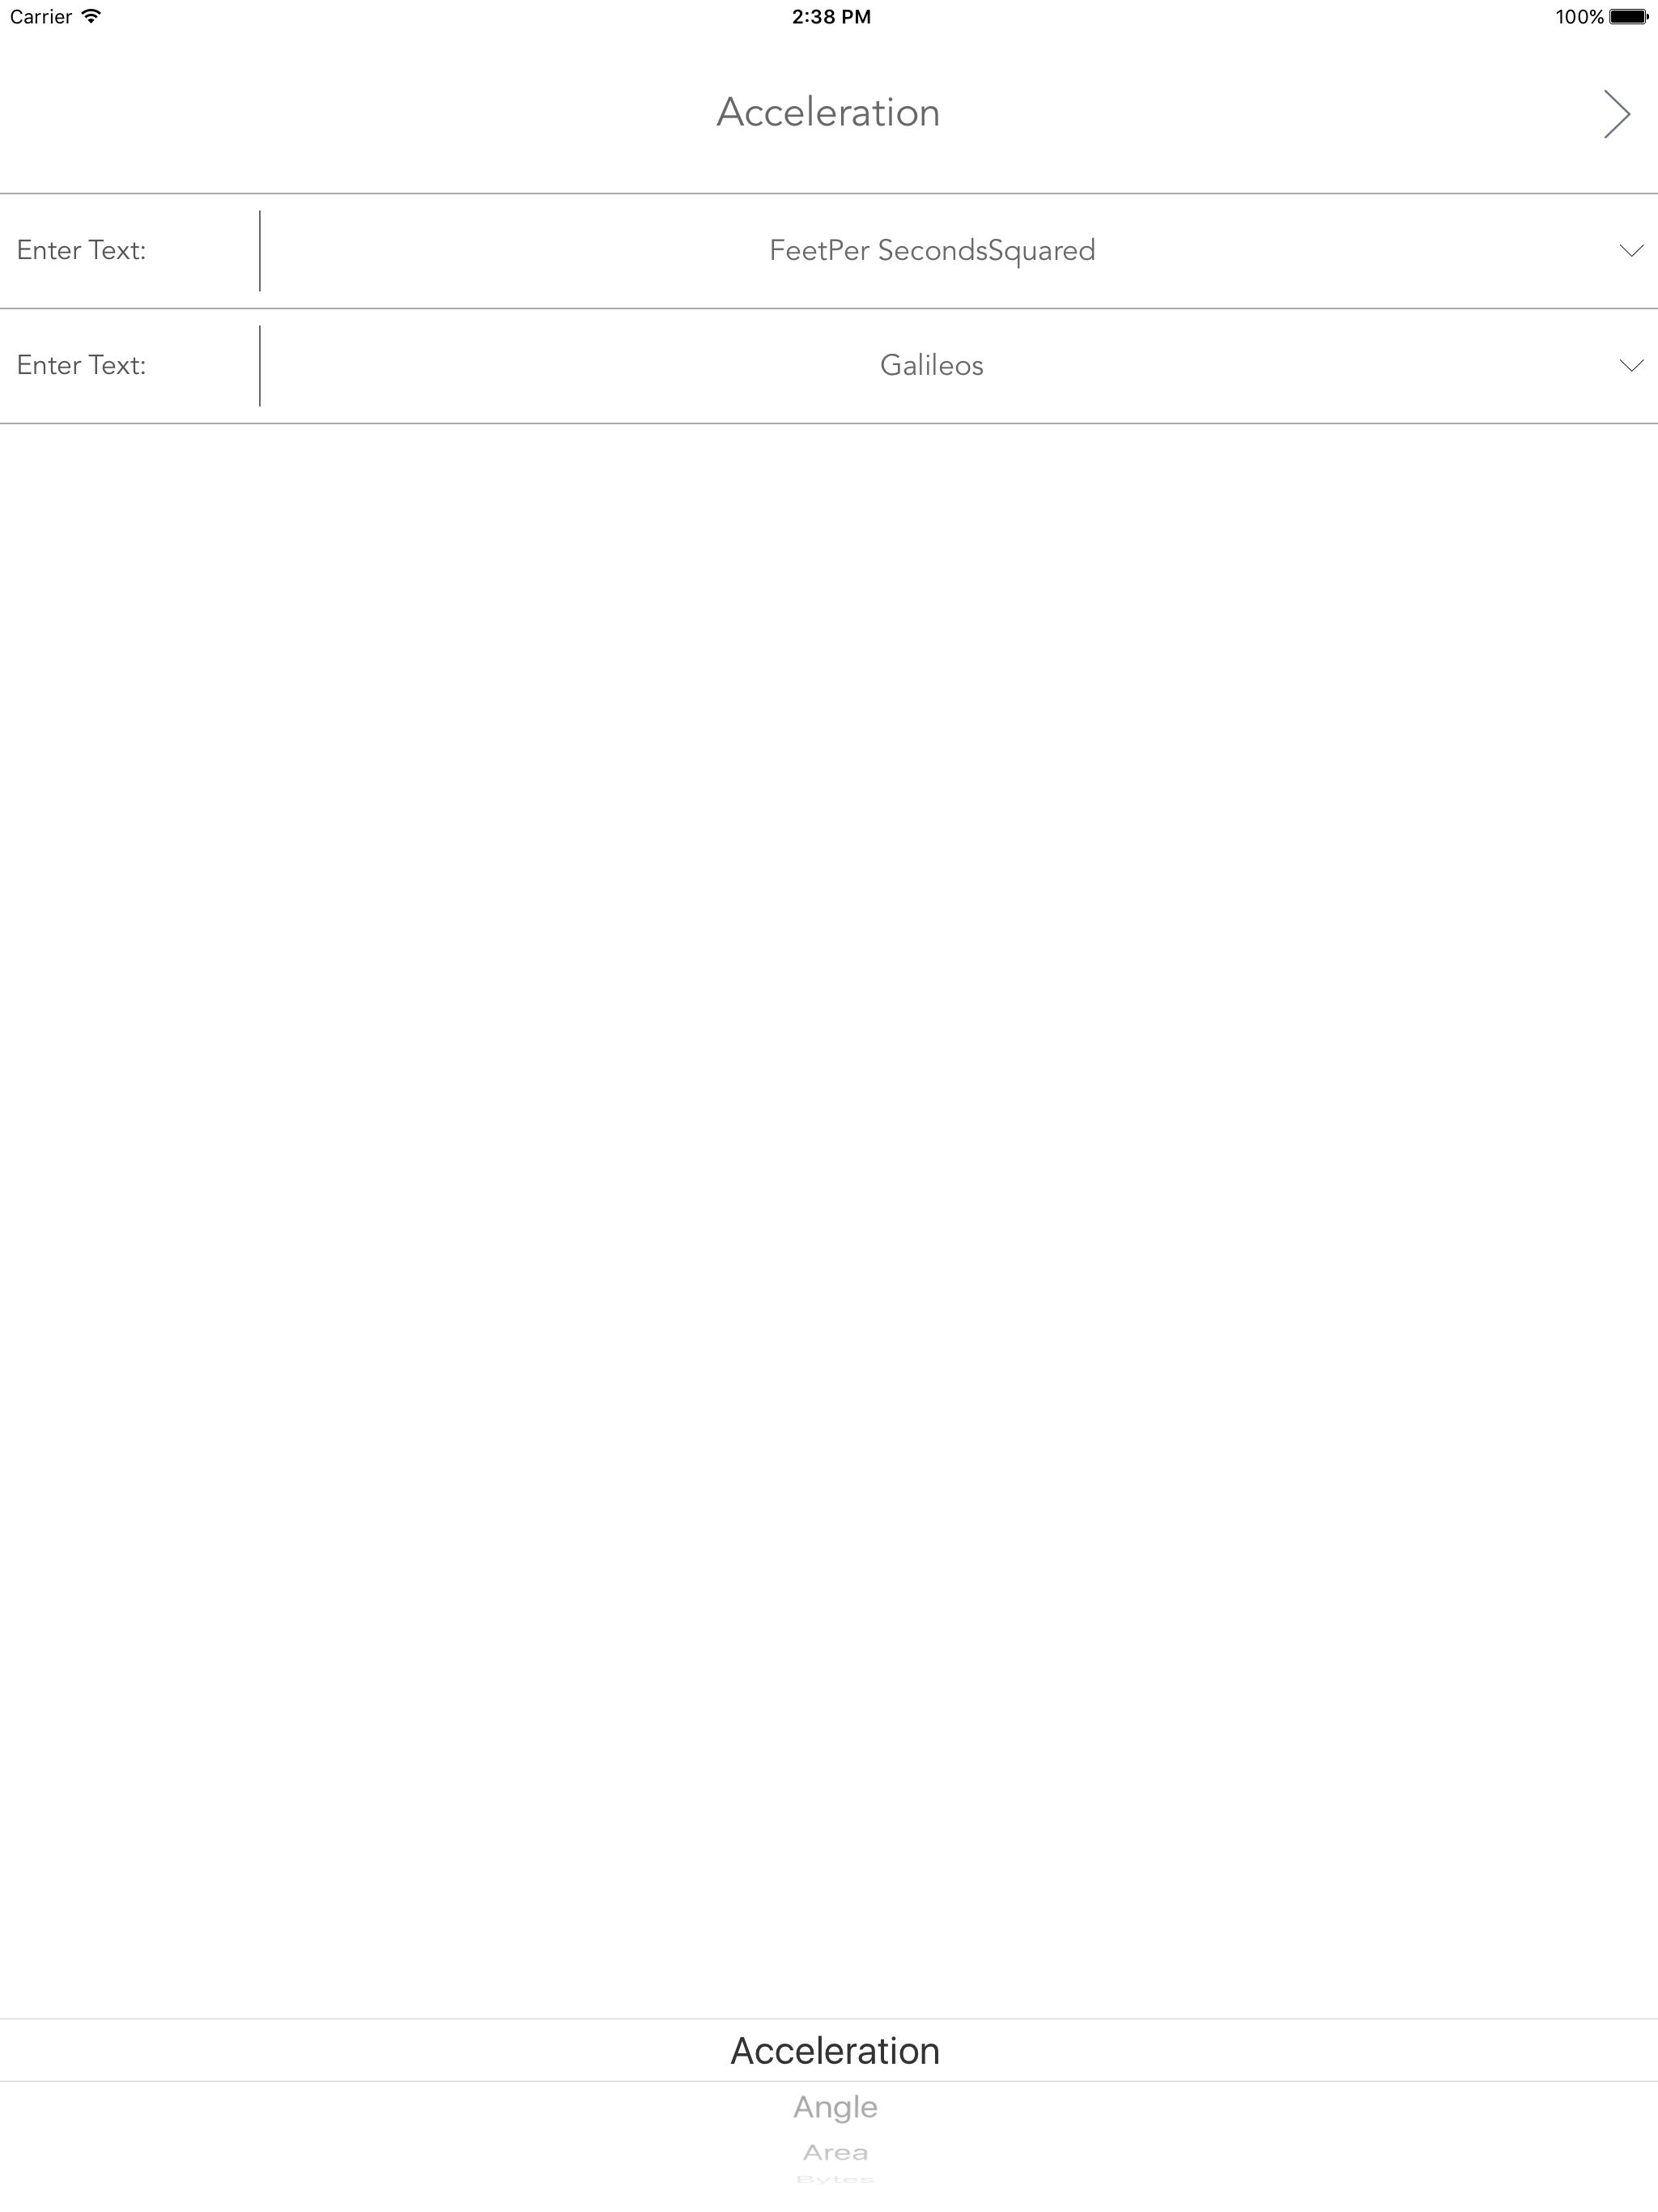
Task: Tap the 100% battery percentage indicator
Action: [1580, 16]
